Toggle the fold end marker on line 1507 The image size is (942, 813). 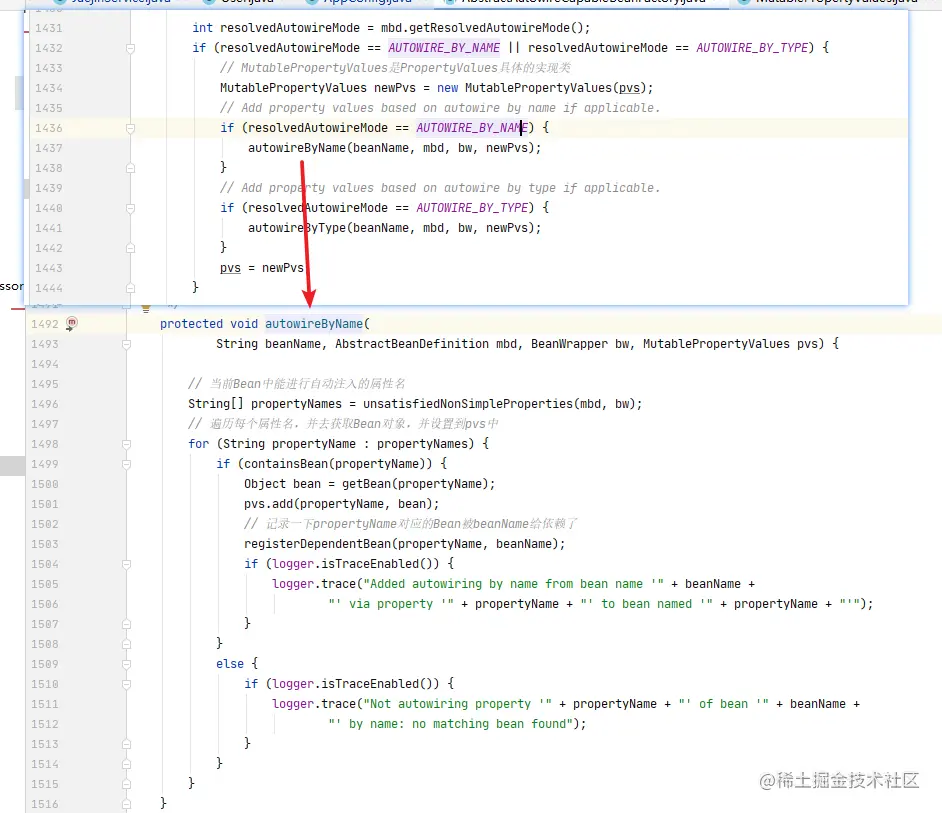(126, 624)
